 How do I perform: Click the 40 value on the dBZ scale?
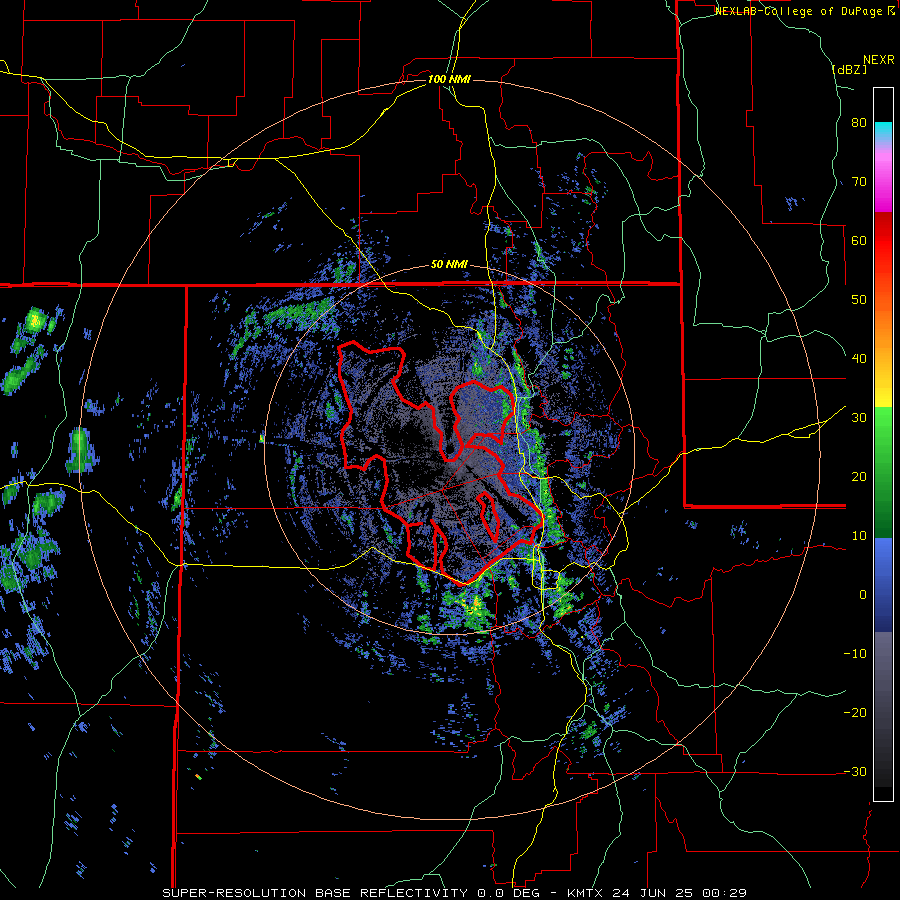859,359
